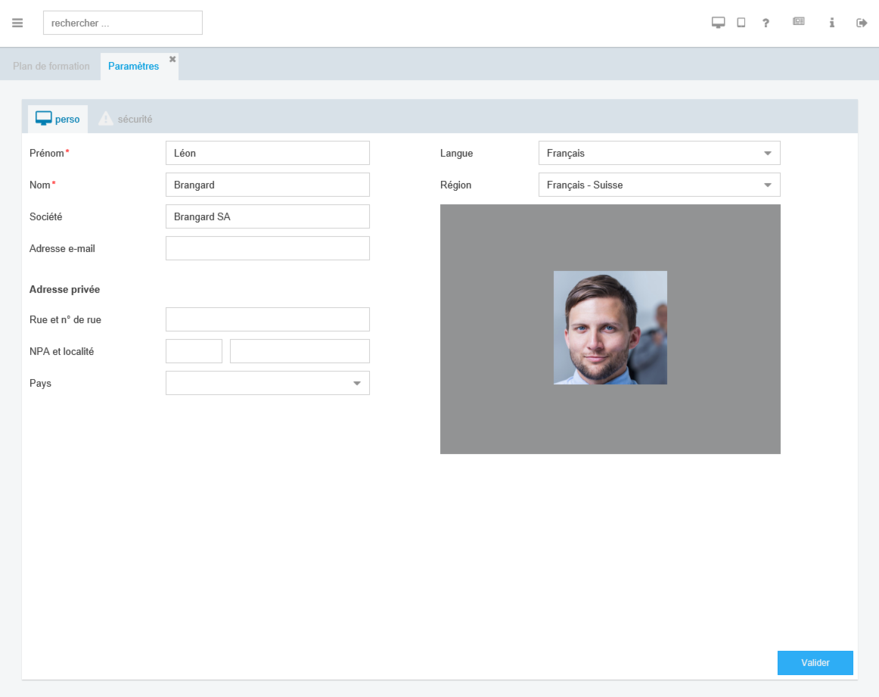Click the profile photo thumbnail
The image size is (879, 697).
pyautogui.click(x=610, y=328)
